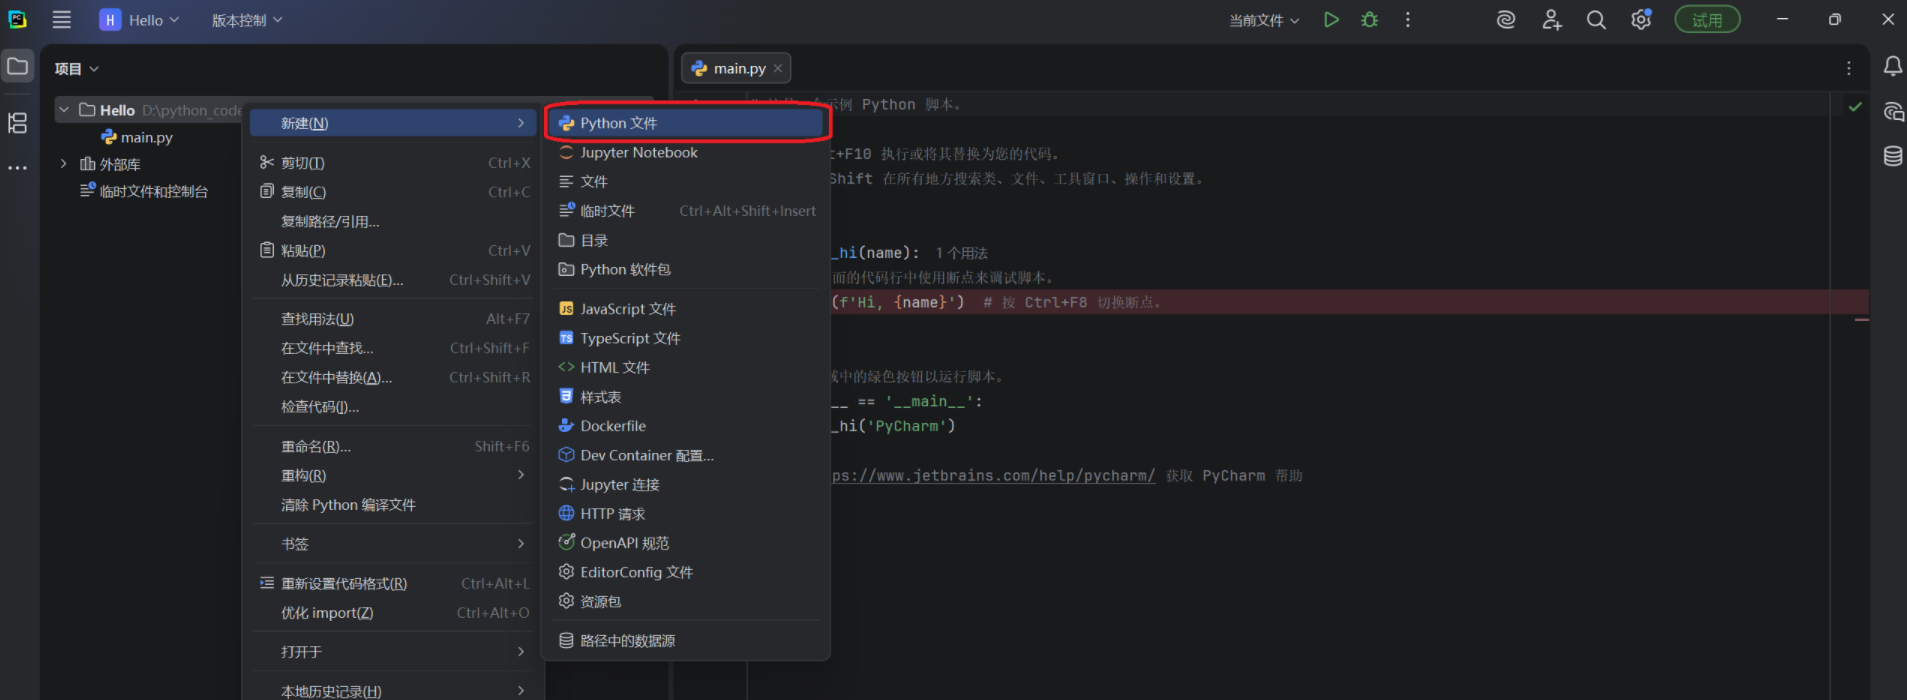Image resolution: width=1907 pixels, height=700 pixels.
Task: Start debugging with the bug icon
Action: 1370,20
